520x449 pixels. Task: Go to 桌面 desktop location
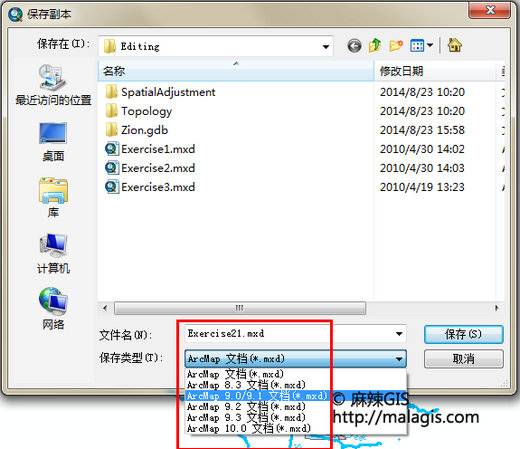click(53, 142)
